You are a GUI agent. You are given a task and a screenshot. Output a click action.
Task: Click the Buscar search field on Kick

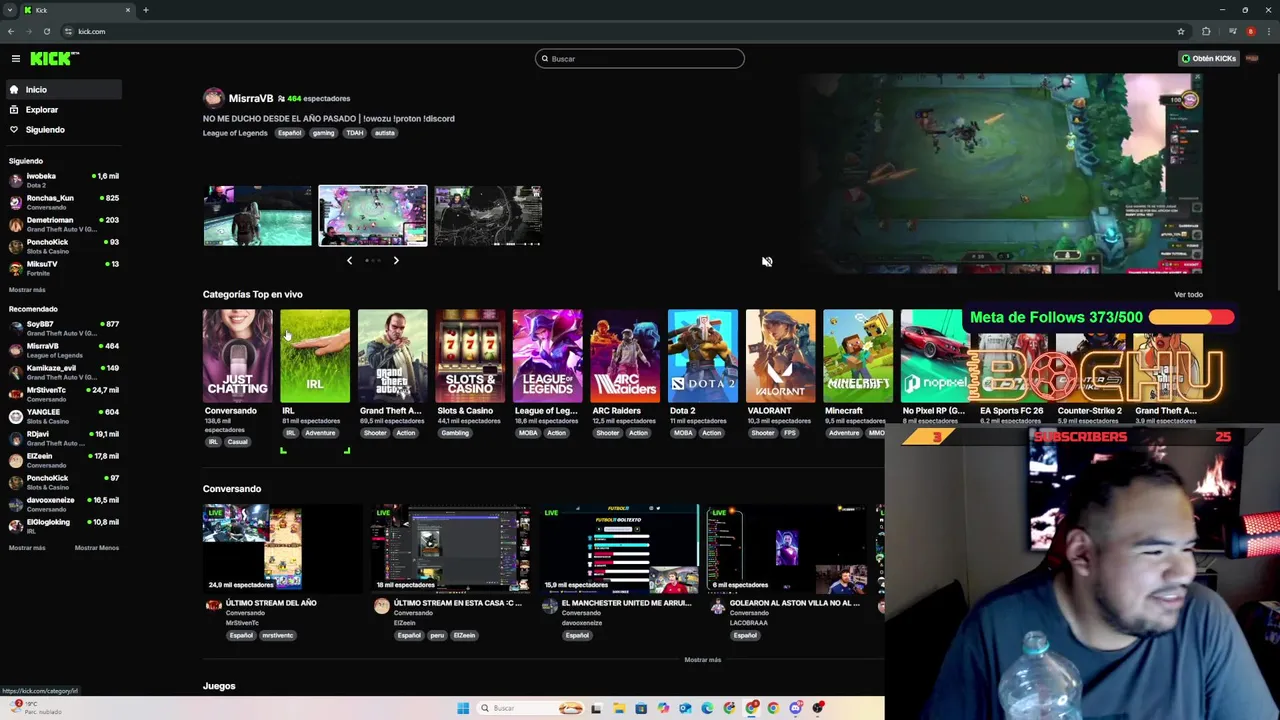tap(640, 59)
